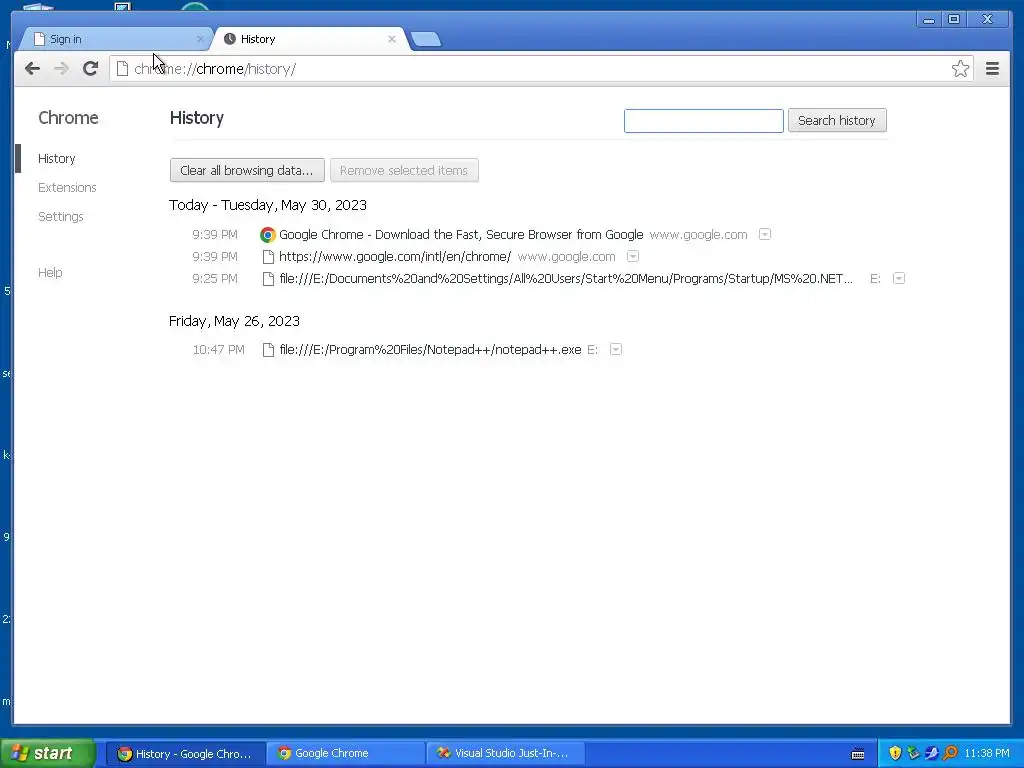Bookmark this page with the star icon
This screenshot has height=768, width=1024.
coord(960,69)
